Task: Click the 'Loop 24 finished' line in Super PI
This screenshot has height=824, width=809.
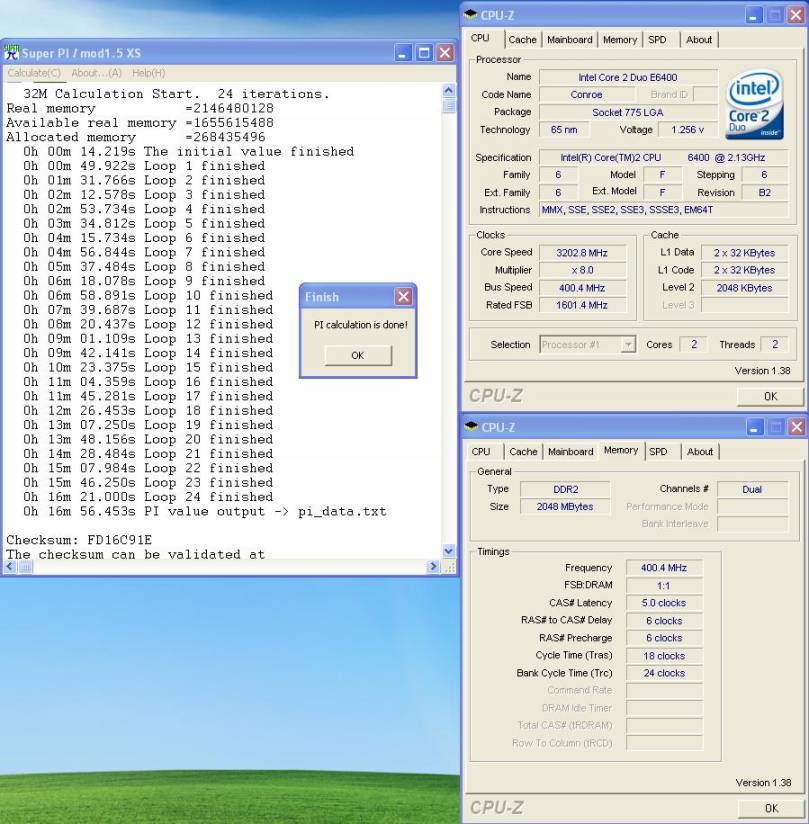Action: [x=148, y=497]
